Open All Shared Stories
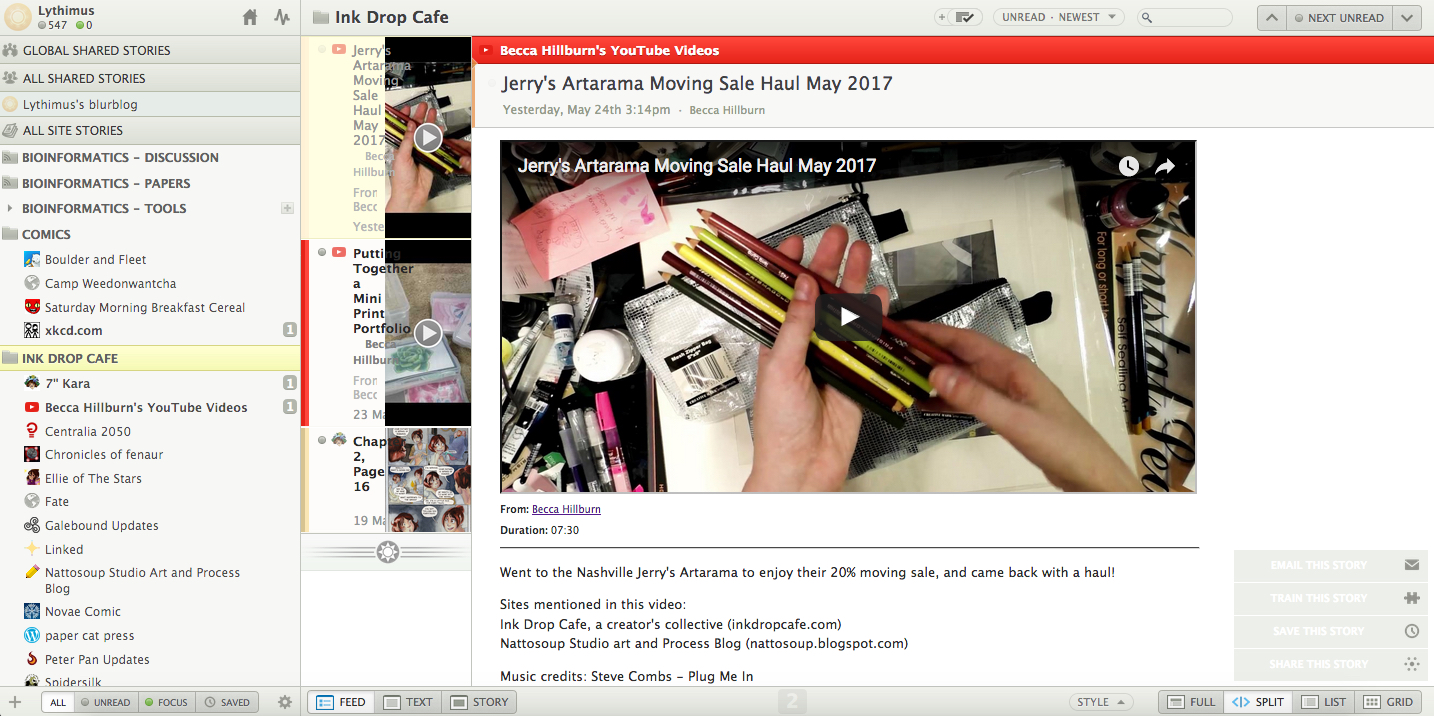The image size is (1434, 716). click(x=150, y=78)
